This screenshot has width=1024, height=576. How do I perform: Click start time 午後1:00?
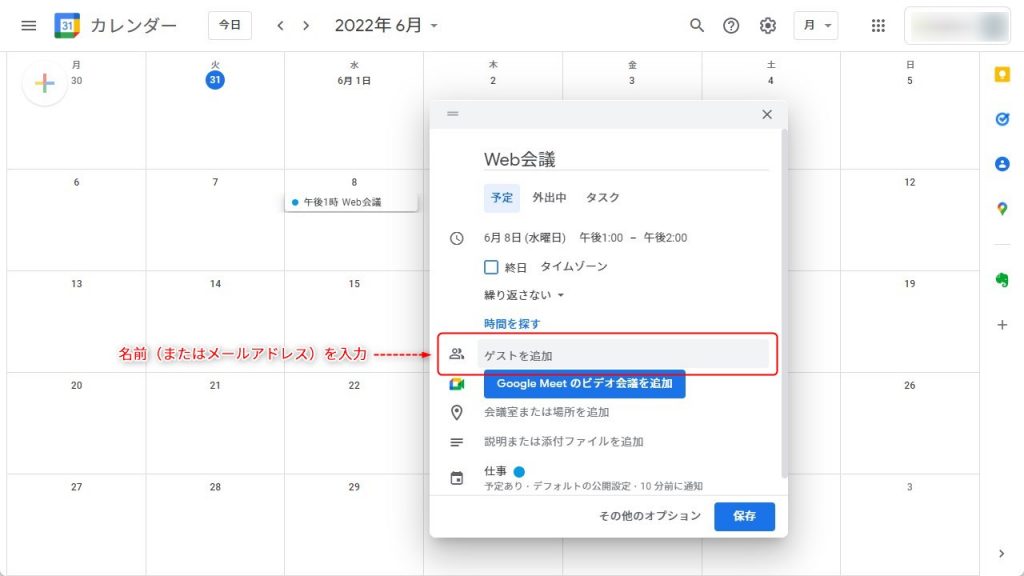point(601,238)
